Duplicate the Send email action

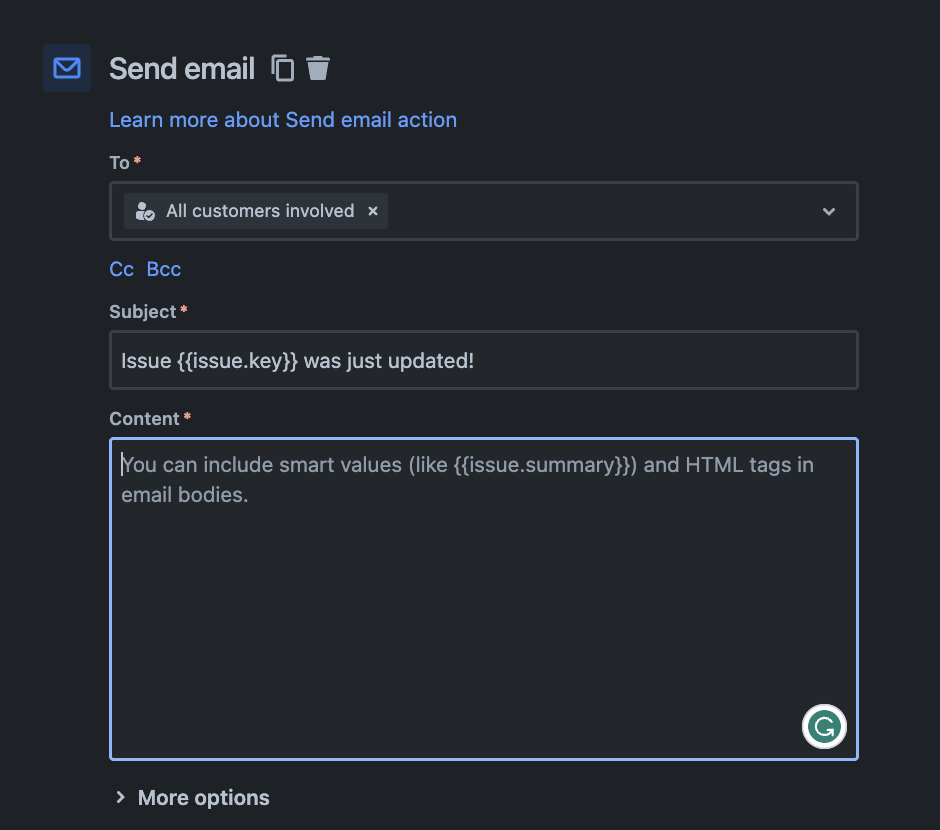coord(283,68)
